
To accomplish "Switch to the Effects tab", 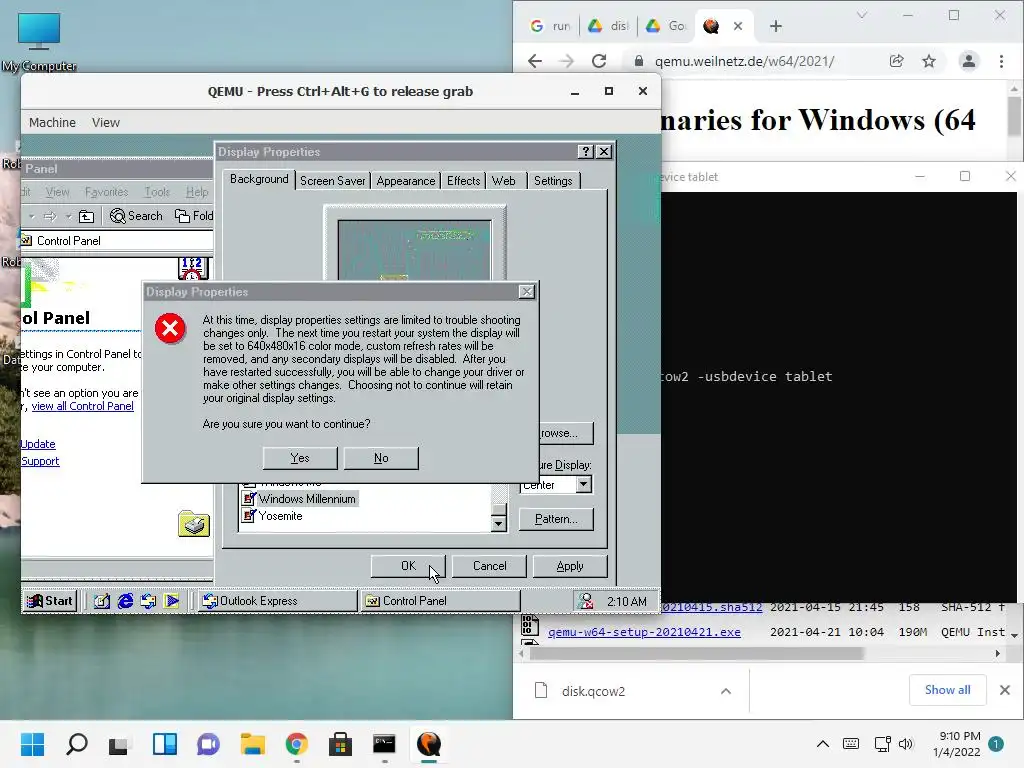I will 464,181.
